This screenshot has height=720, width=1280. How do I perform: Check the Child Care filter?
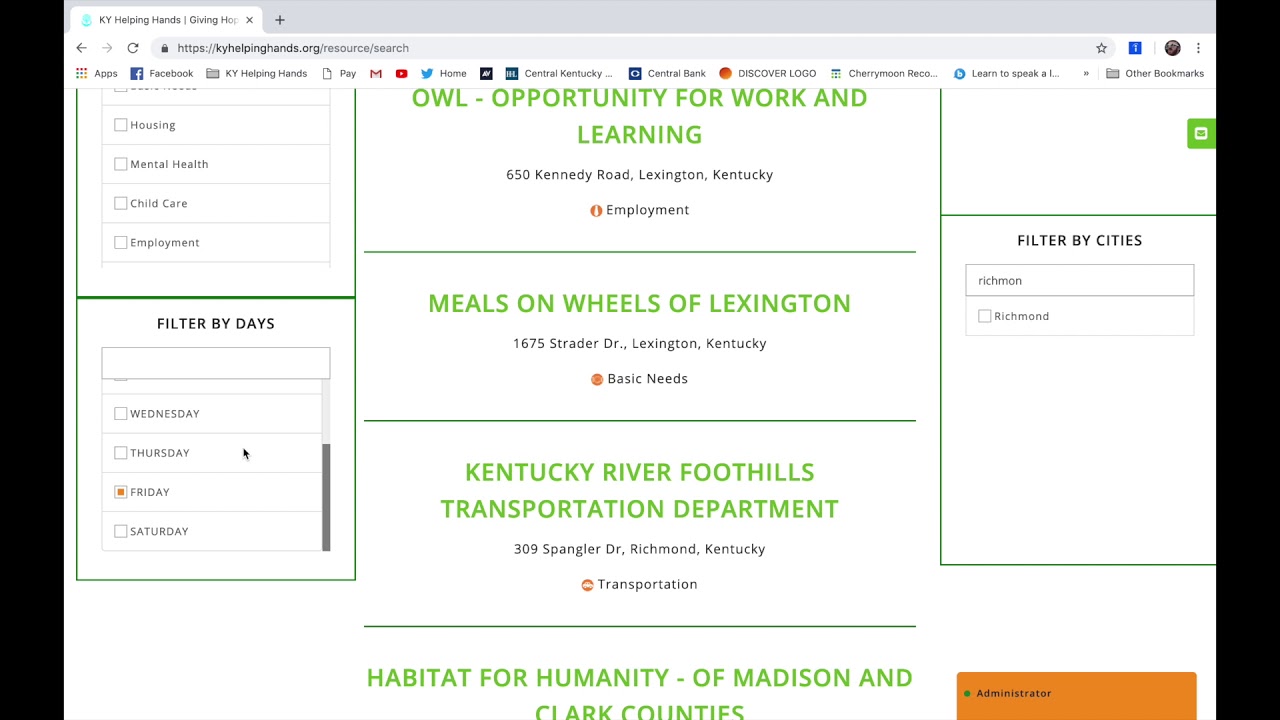tap(121, 203)
